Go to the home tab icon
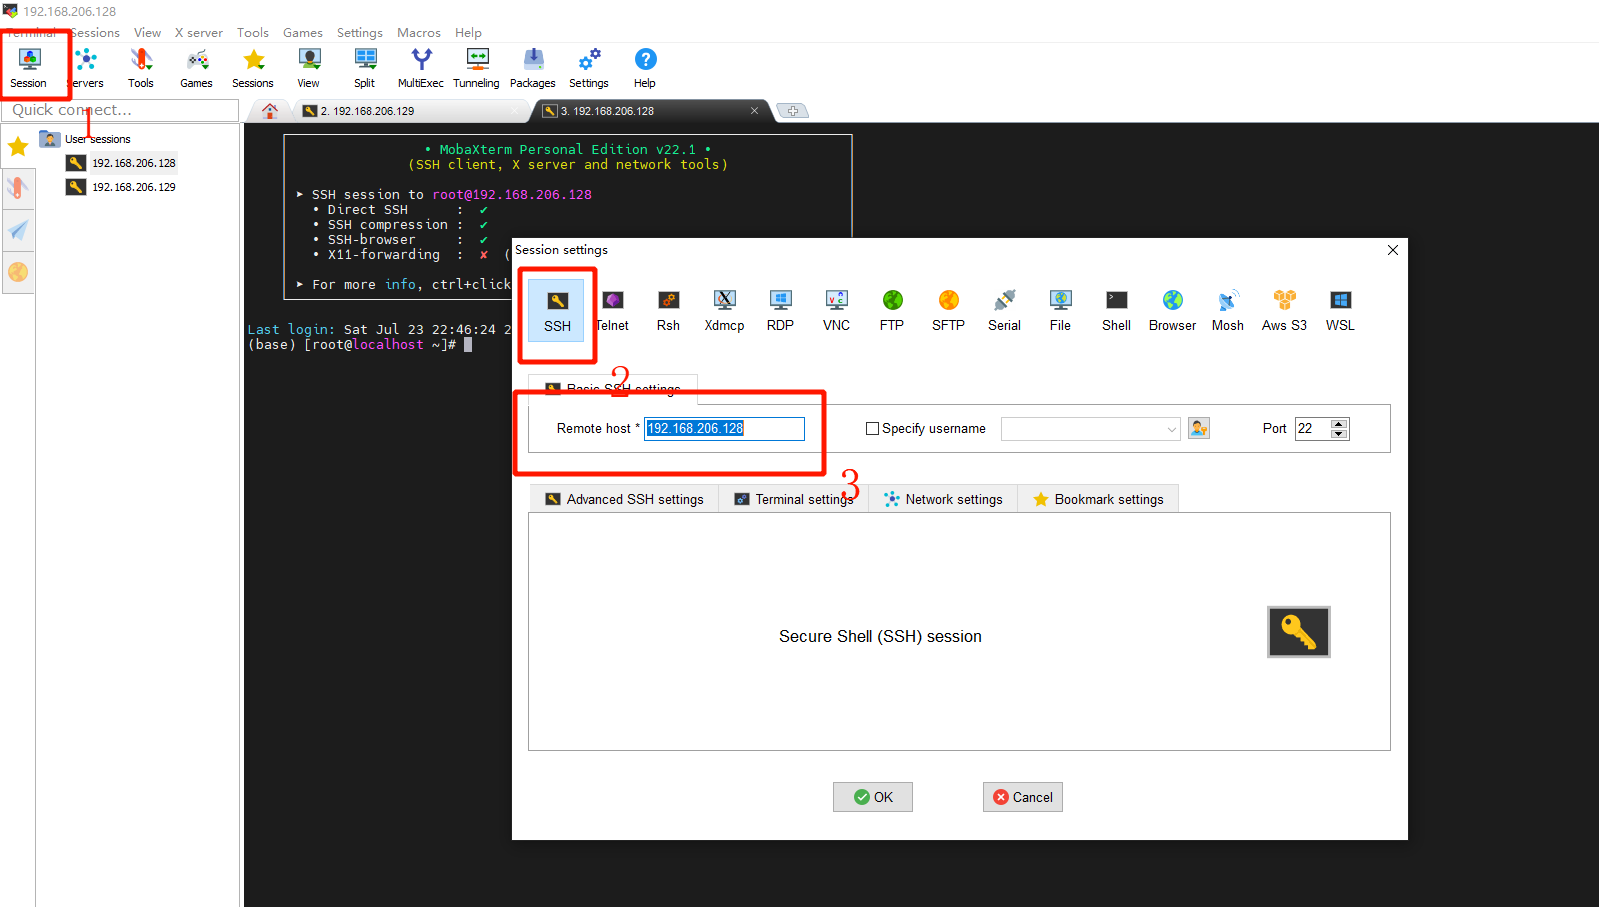This screenshot has width=1599, height=907. pyautogui.click(x=270, y=111)
